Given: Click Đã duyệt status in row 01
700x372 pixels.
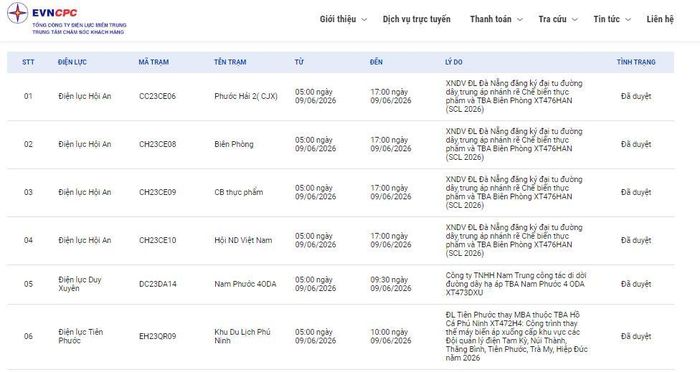Looking at the screenshot, I should pos(636,96).
